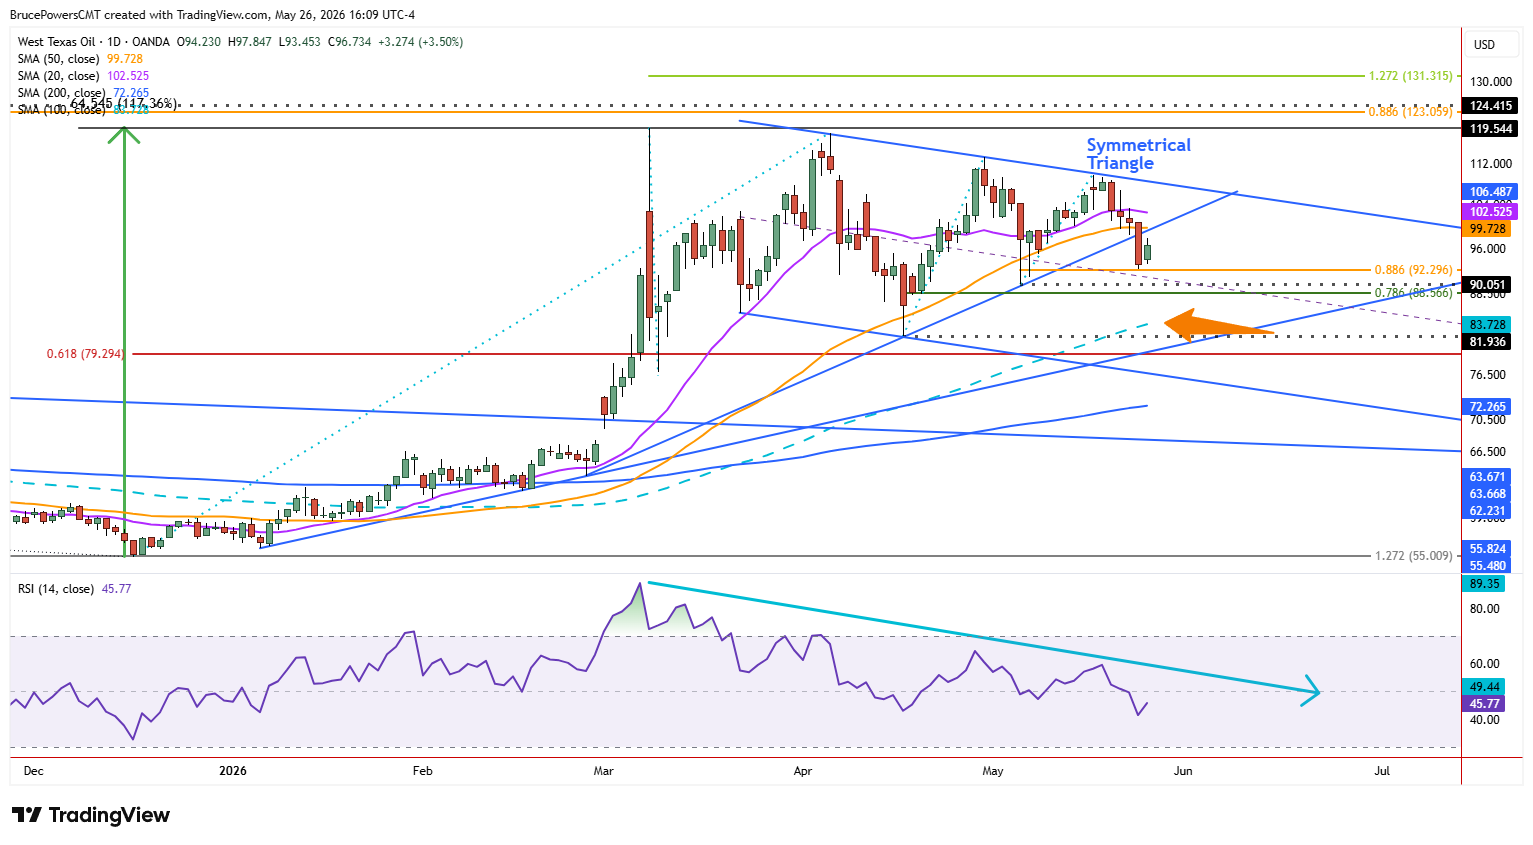Click the Jun label on time axis
Image resolution: width=1533 pixels, height=845 pixels.
point(1183,771)
